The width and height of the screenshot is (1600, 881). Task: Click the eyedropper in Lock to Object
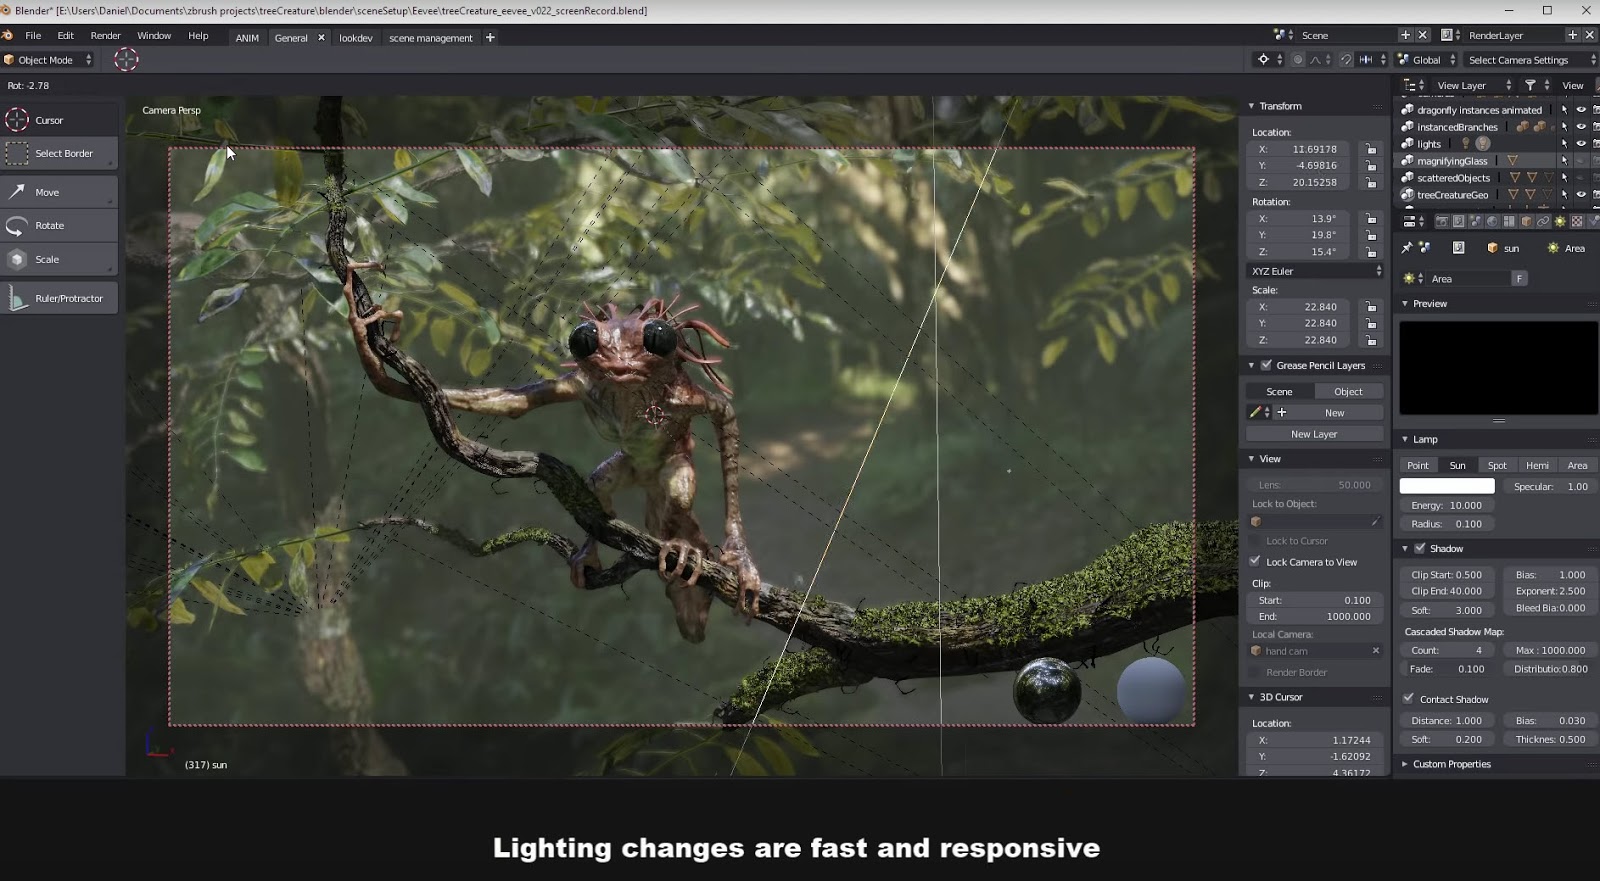[1376, 522]
